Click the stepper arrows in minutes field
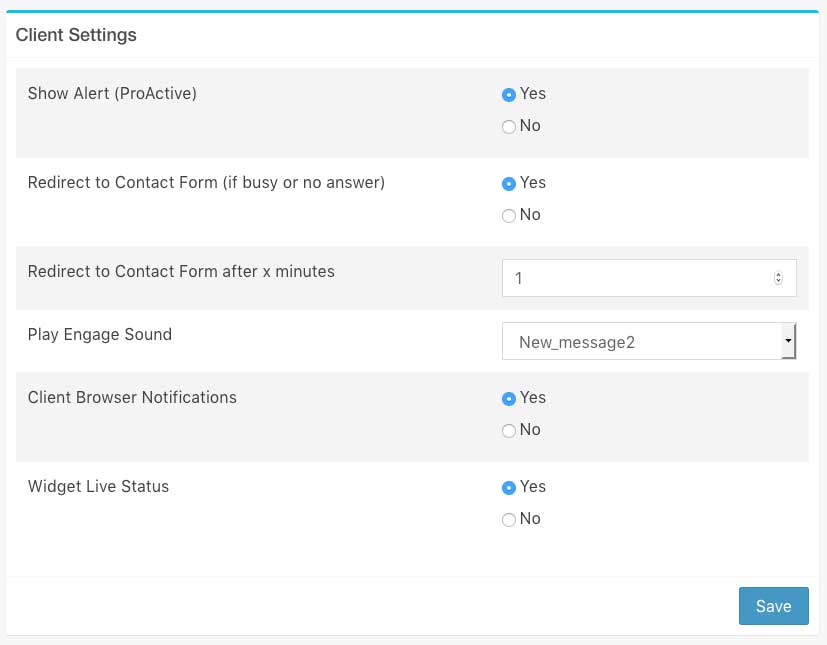This screenshot has width=827, height=645. click(778, 278)
